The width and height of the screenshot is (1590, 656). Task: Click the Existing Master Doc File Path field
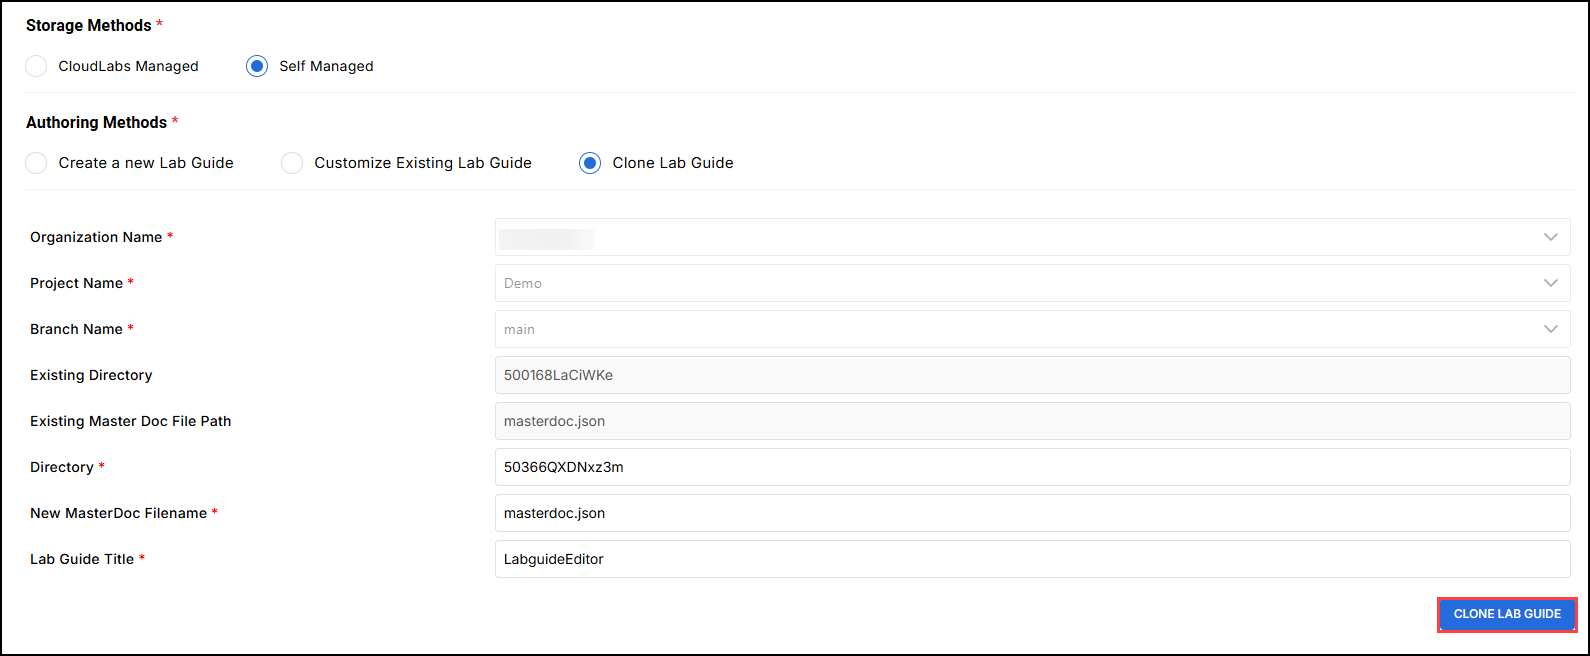[x=1032, y=421]
